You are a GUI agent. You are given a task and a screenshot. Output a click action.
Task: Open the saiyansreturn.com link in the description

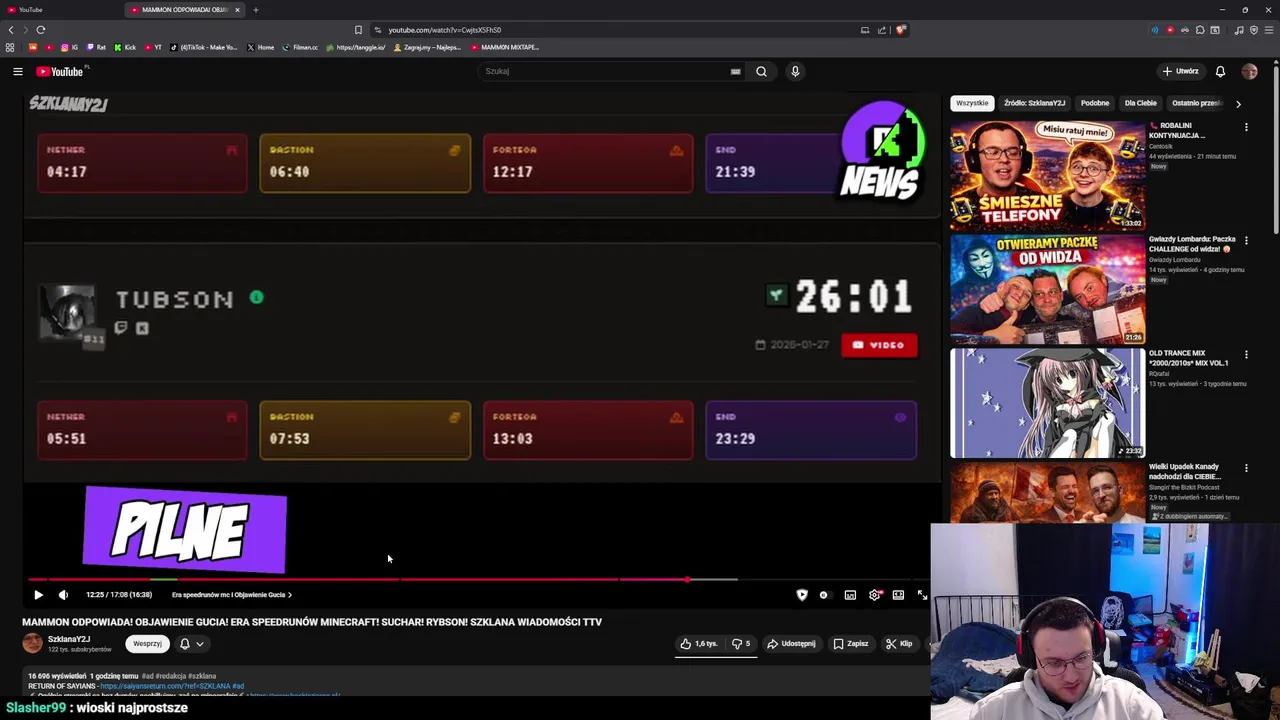[167, 686]
